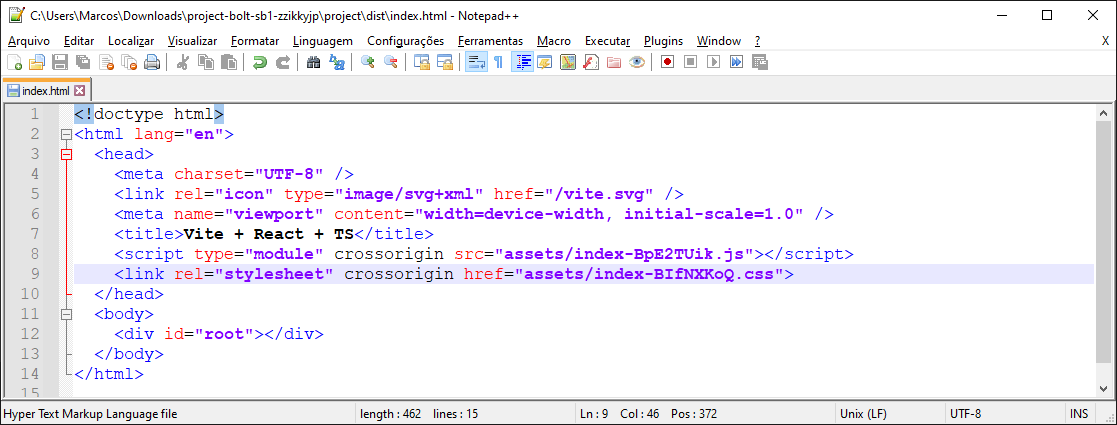Open the Function List icon

click(x=591, y=63)
